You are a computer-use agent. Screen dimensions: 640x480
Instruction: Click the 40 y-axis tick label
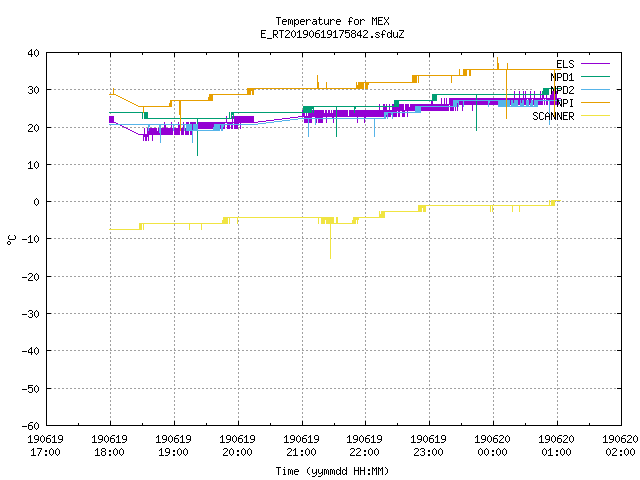pyautogui.click(x=33, y=53)
